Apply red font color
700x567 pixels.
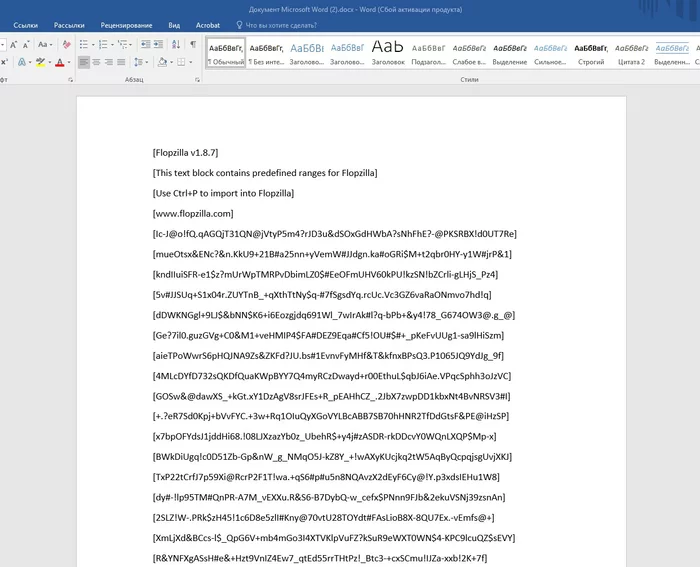60,62
